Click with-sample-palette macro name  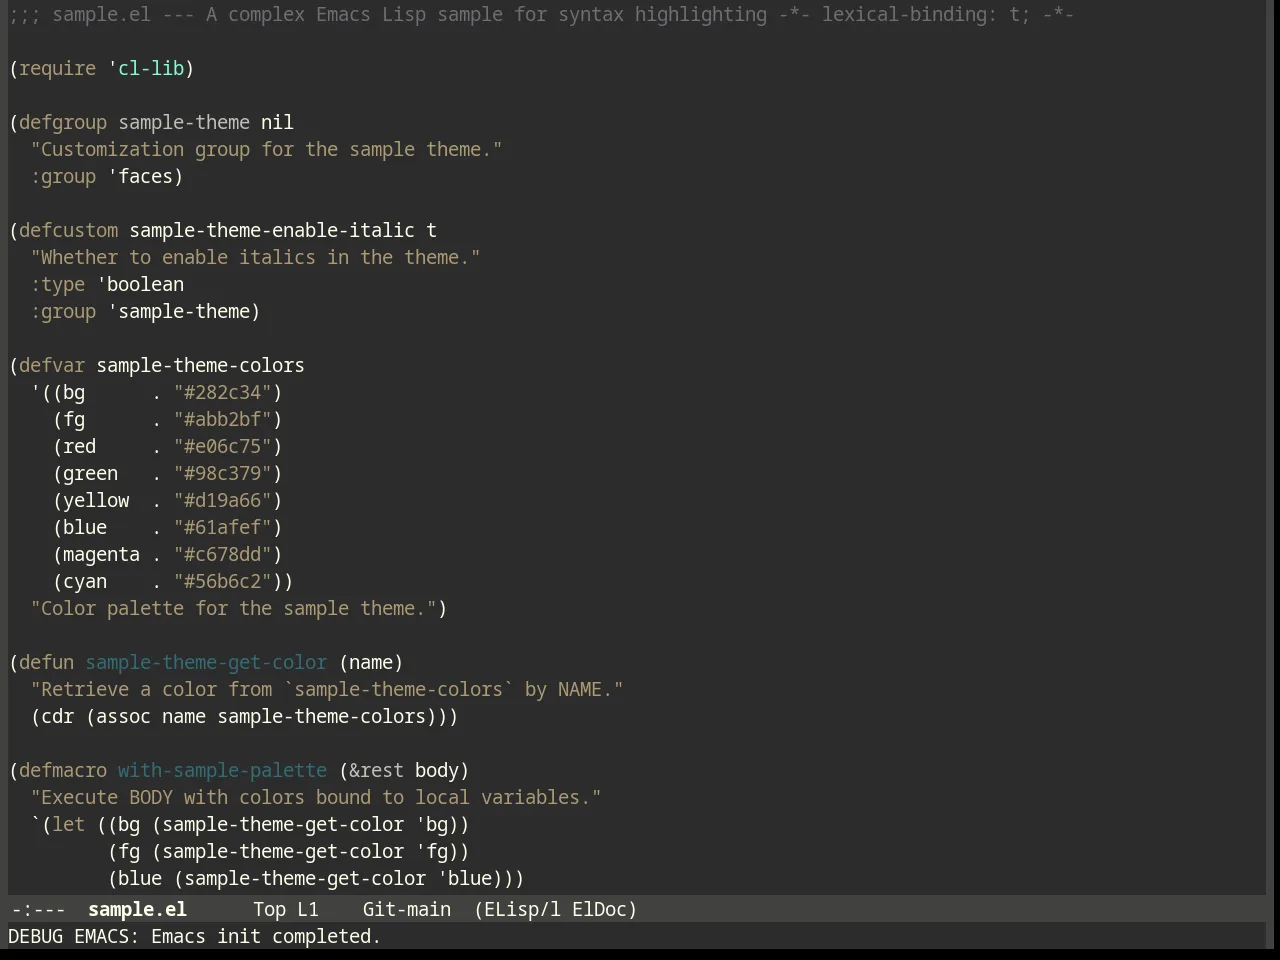click(x=222, y=770)
